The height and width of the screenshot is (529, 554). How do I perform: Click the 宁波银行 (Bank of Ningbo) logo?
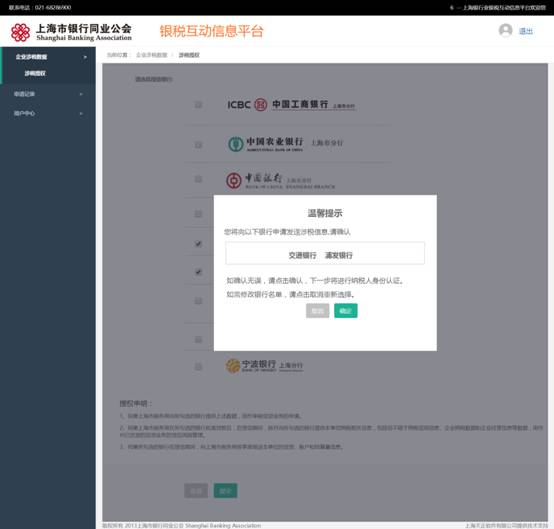(x=264, y=365)
